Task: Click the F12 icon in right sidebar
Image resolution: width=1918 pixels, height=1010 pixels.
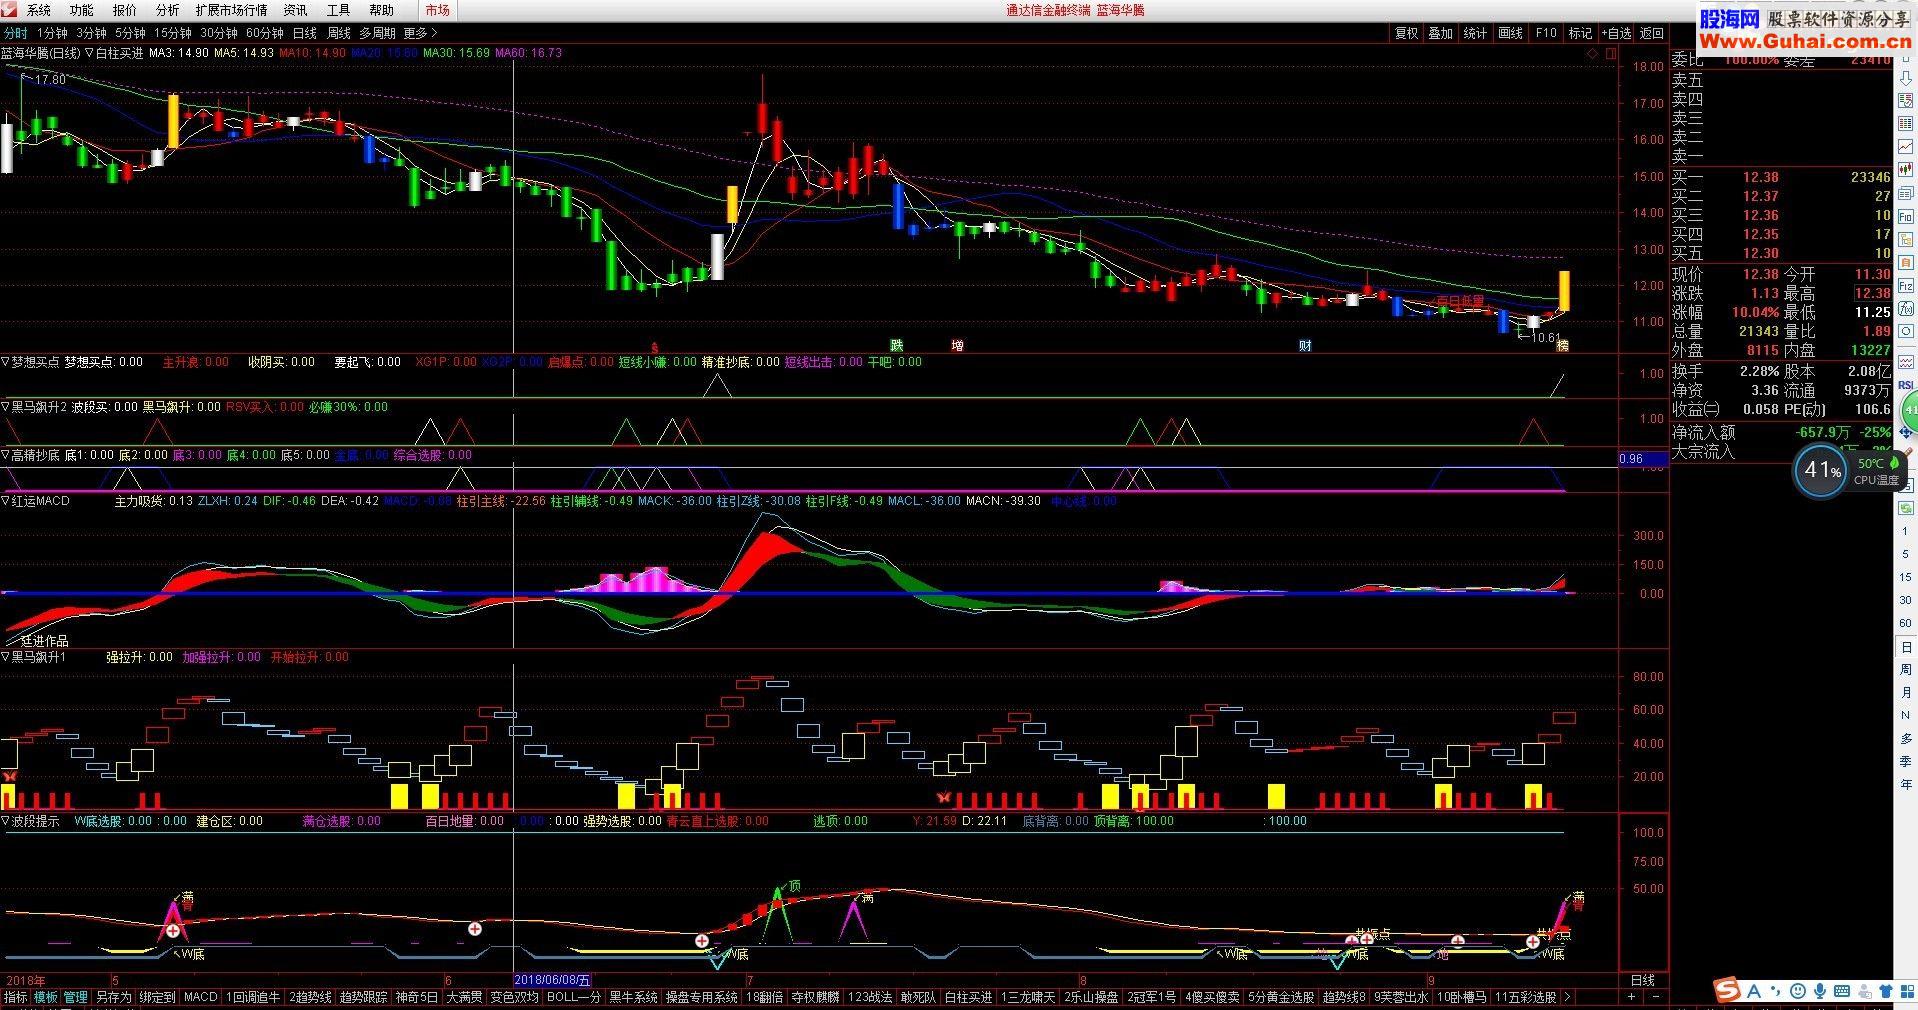Action: [1906, 285]
